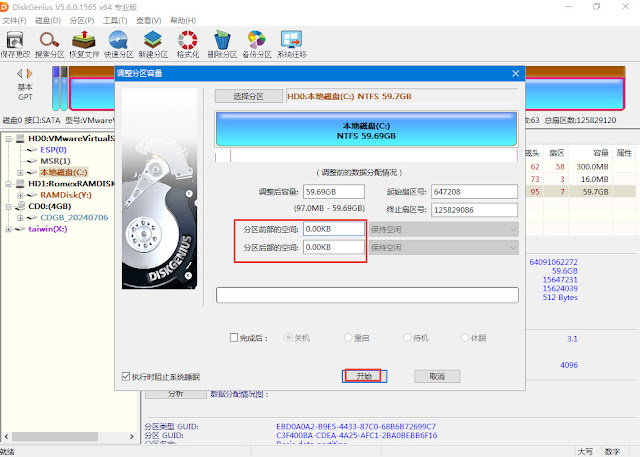This screenshot has width=640, height=457.
Task: Select the 待机 standby radio option
Action: (x=407, y=337)
